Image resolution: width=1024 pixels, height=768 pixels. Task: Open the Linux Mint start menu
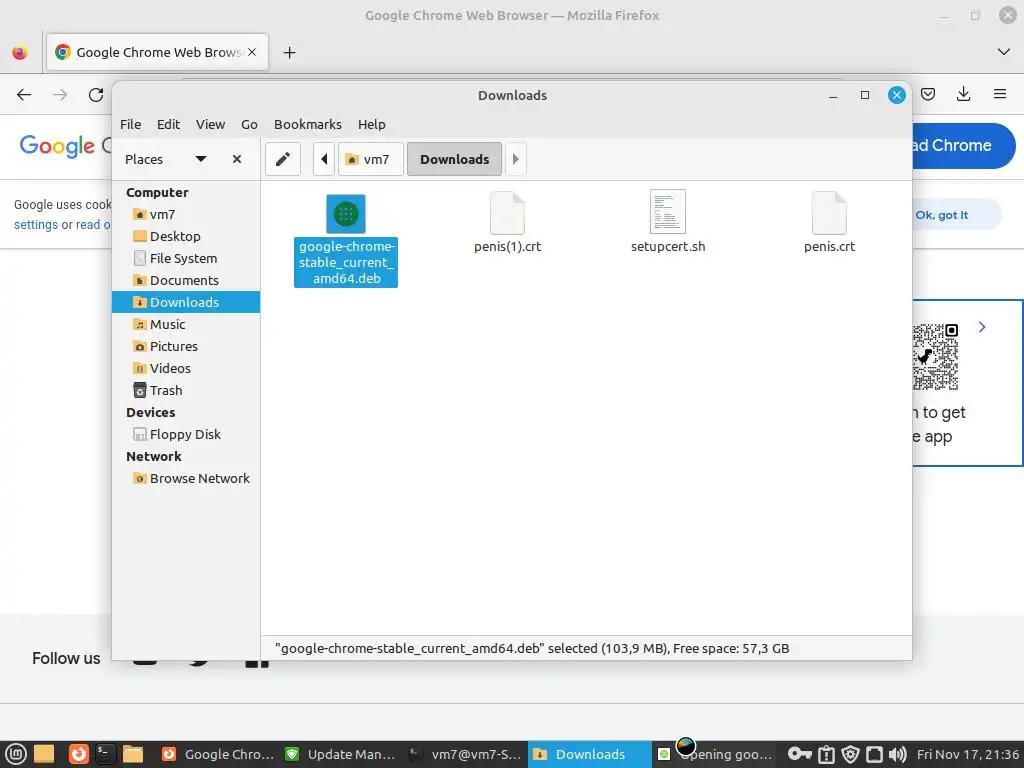[16, 754]
